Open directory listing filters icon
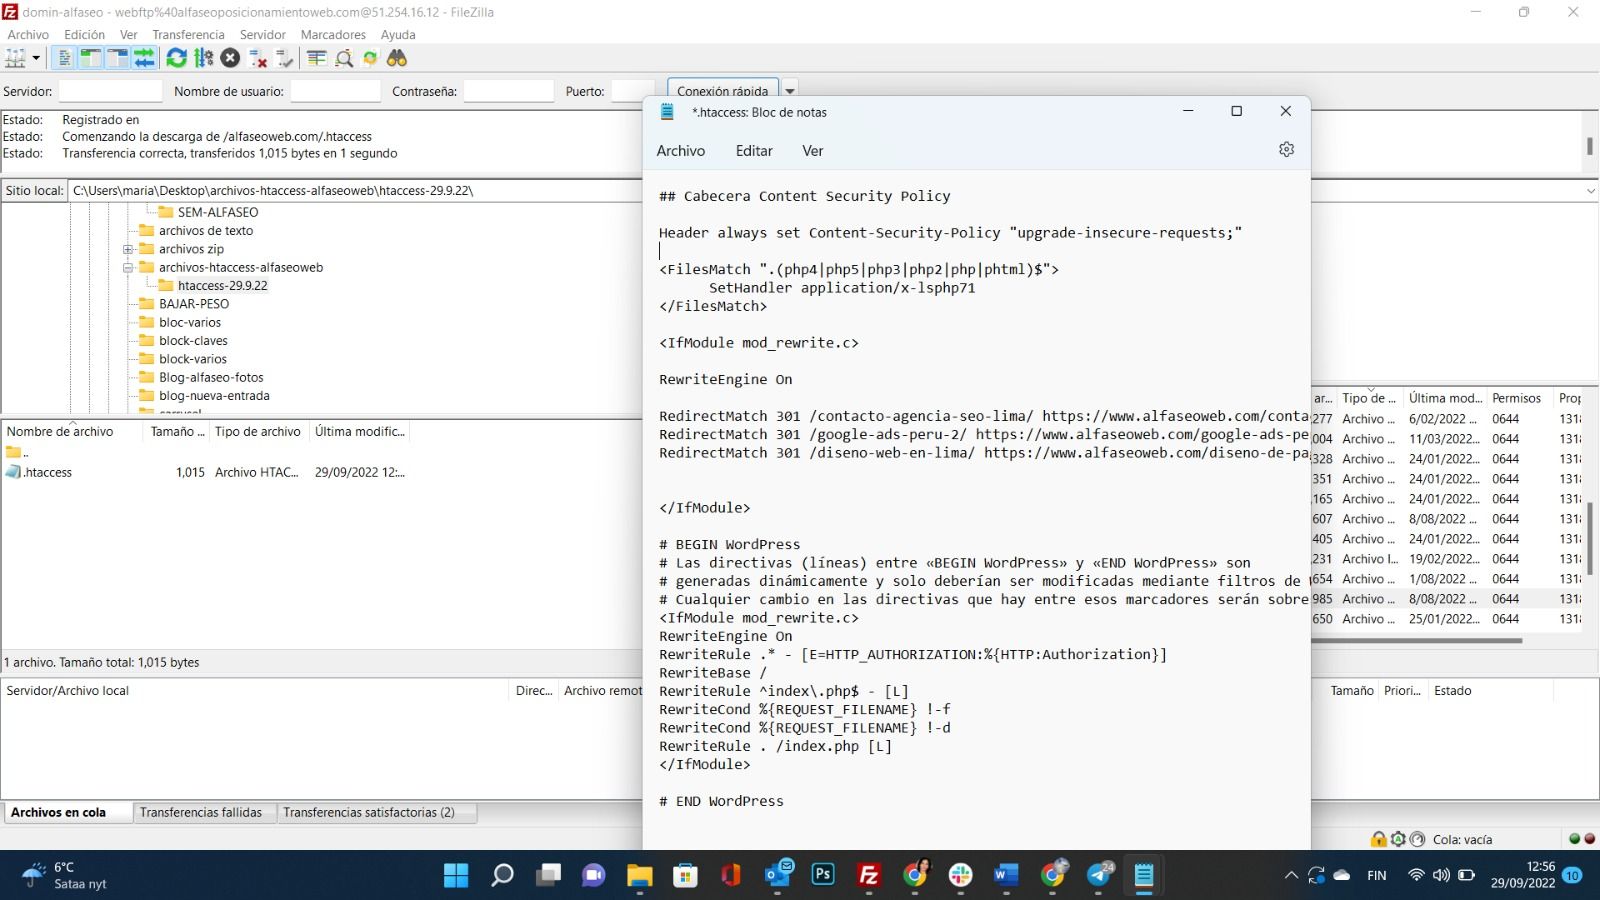 coord(317,58)
